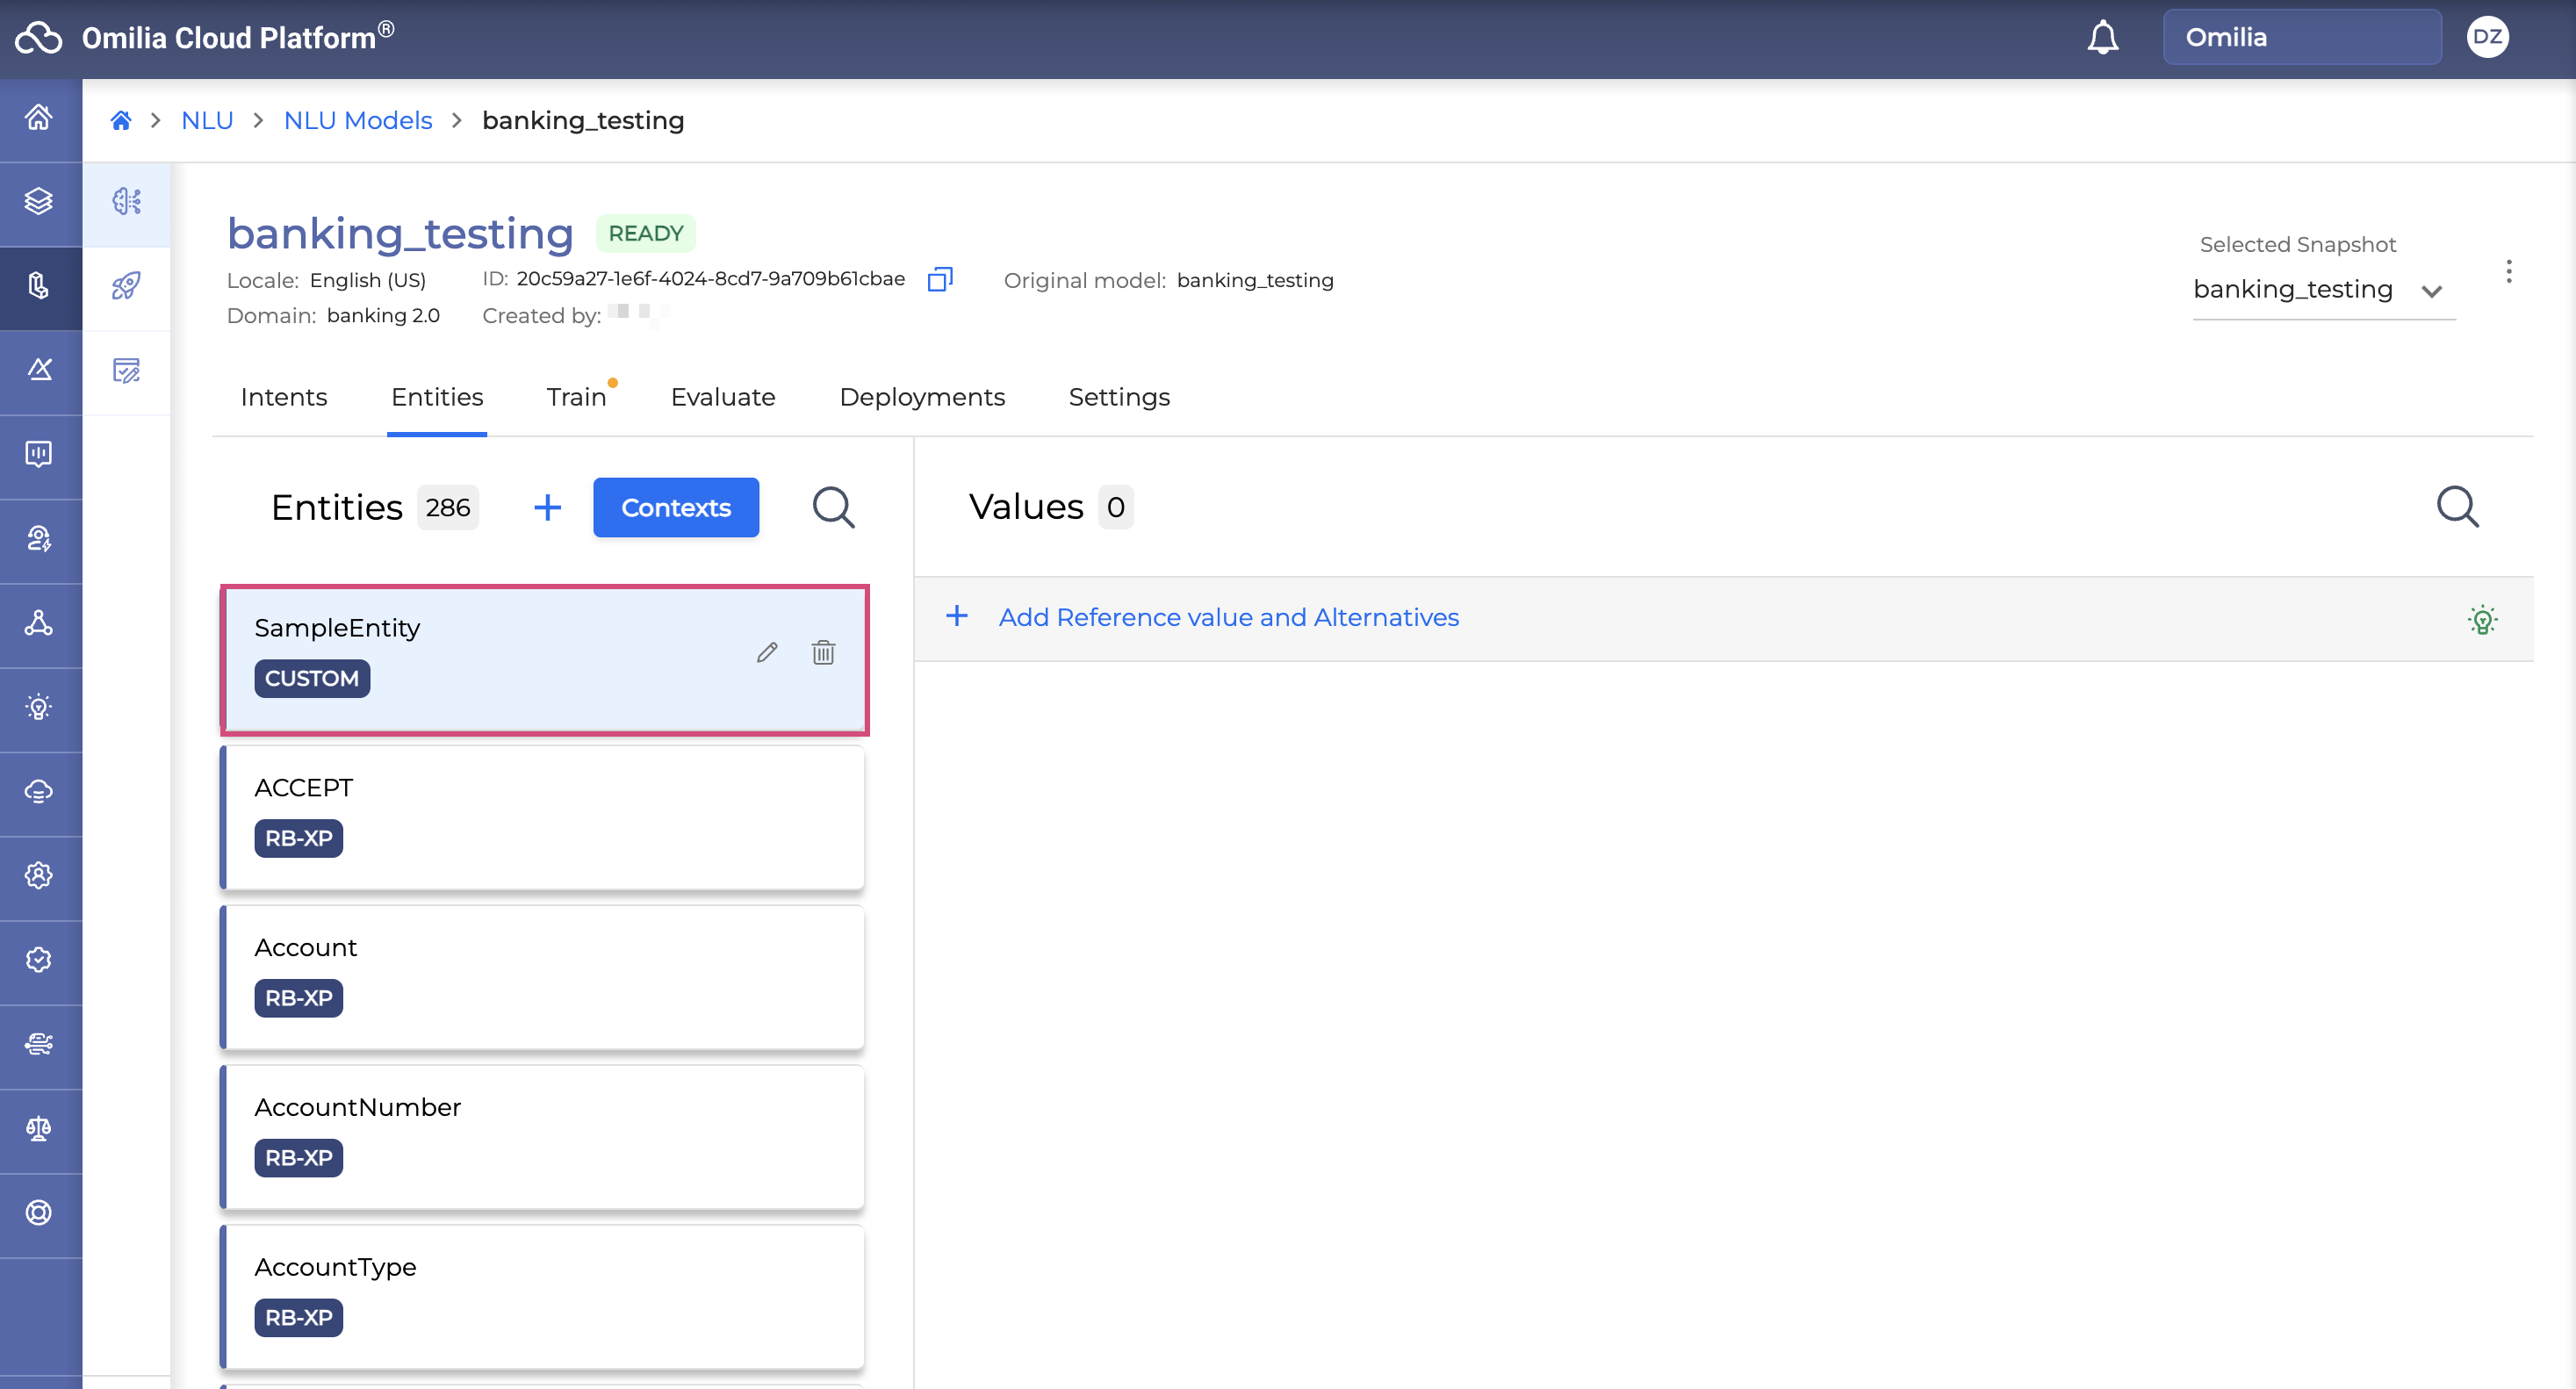Click the pencil edit icon on SampleEntity
This screenshot has height=1389, width=2576.
(767, 652)
